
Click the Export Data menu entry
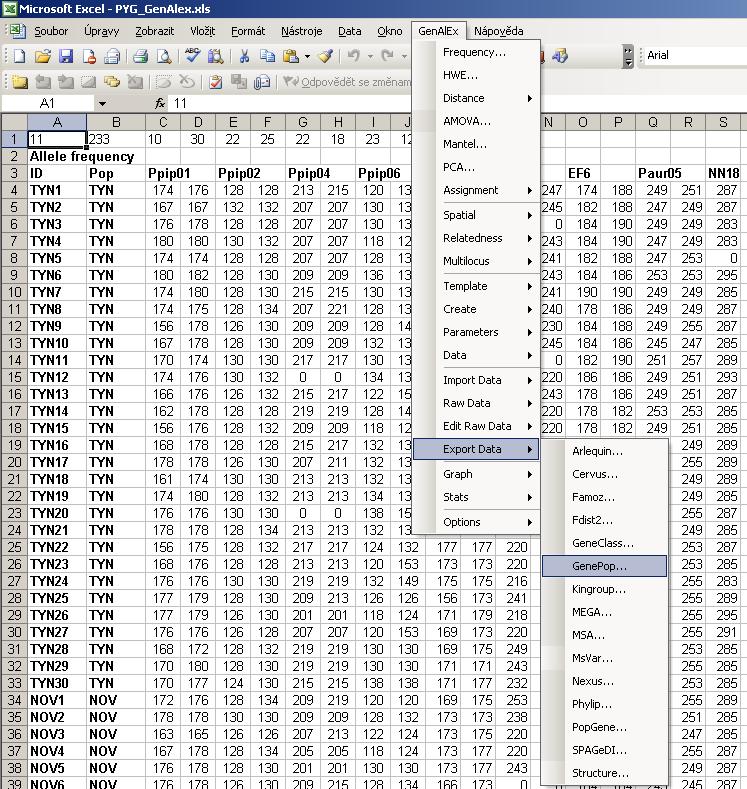tap(476, 449)
